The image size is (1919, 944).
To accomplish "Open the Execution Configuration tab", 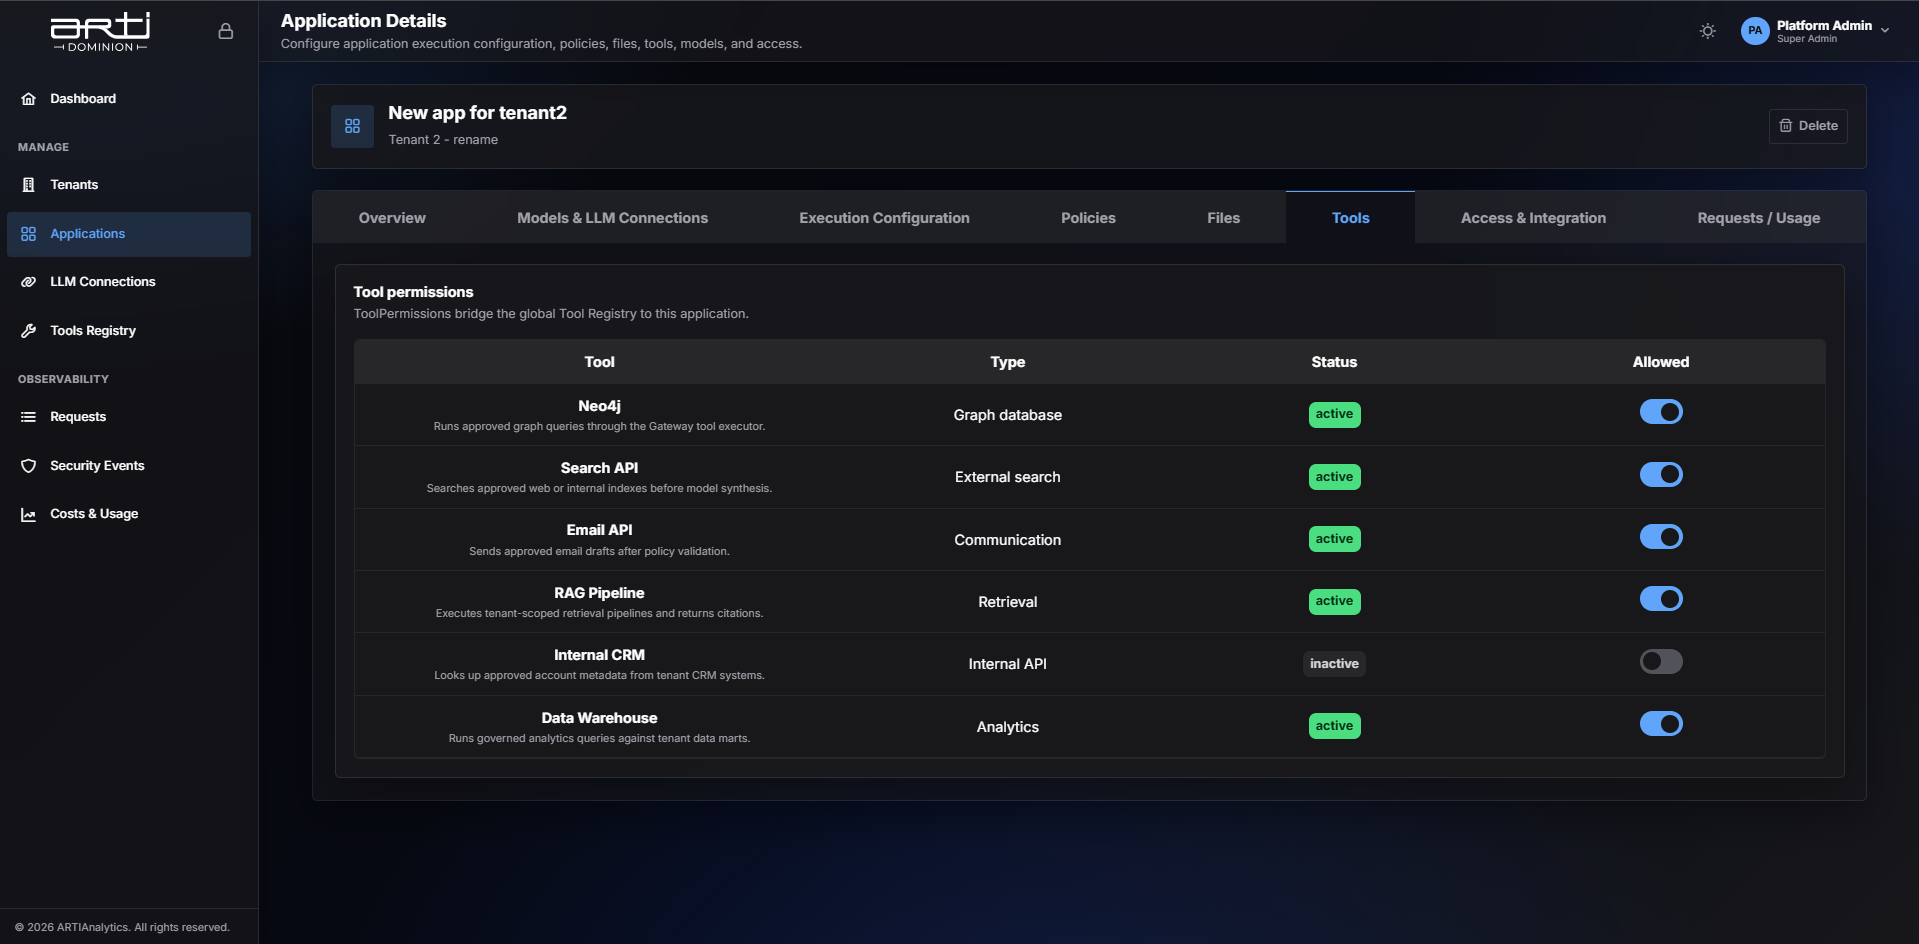I will (x=884, y=218).
